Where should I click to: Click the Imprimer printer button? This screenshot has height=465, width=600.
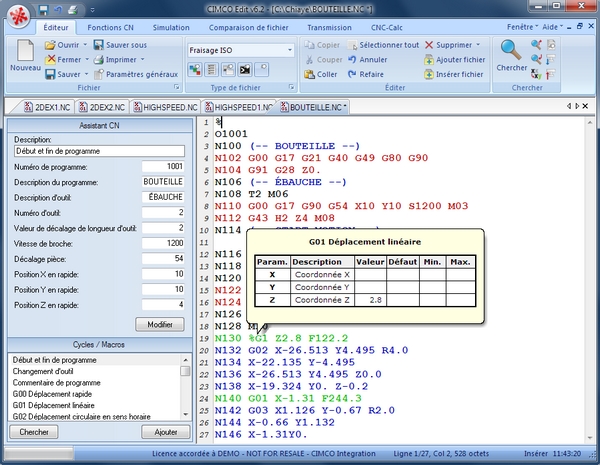click(x=115, y=59)
